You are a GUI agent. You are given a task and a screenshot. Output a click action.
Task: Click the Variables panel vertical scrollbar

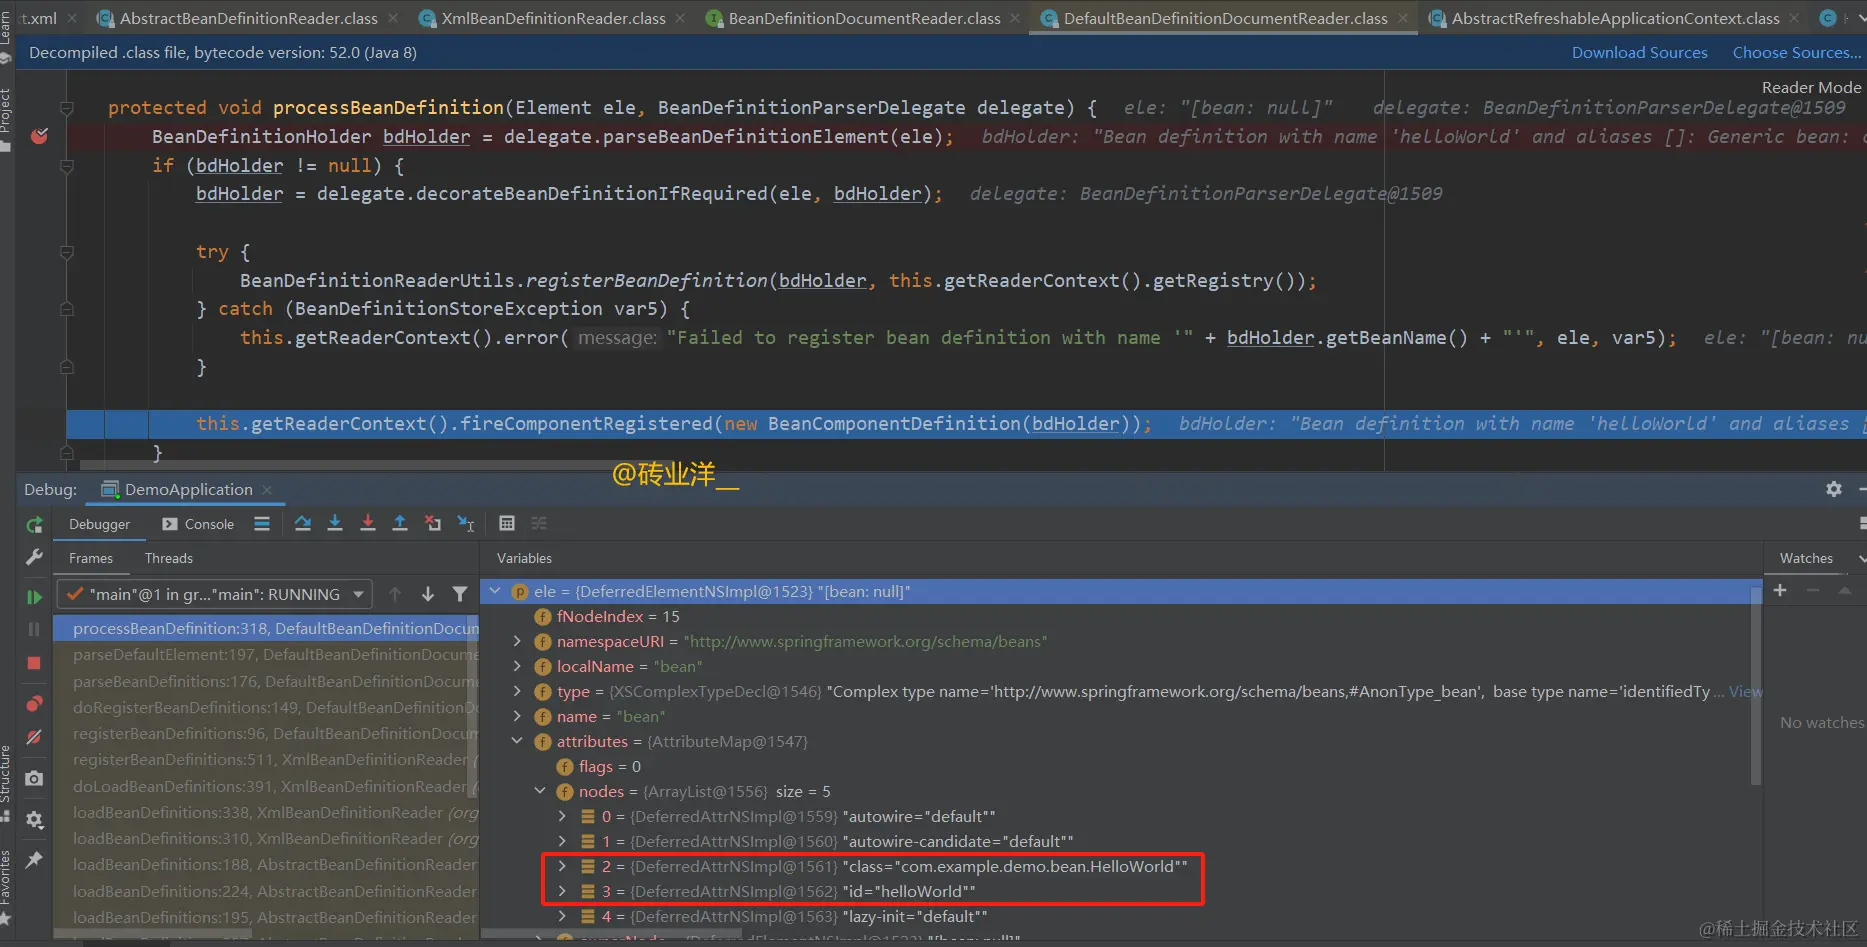pos(1756,684)
